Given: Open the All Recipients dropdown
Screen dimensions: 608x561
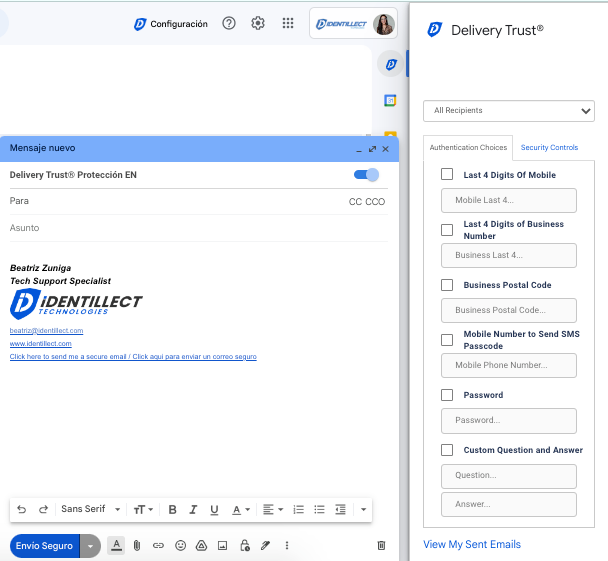Looking at the screenshot, I should coord(509,111).
